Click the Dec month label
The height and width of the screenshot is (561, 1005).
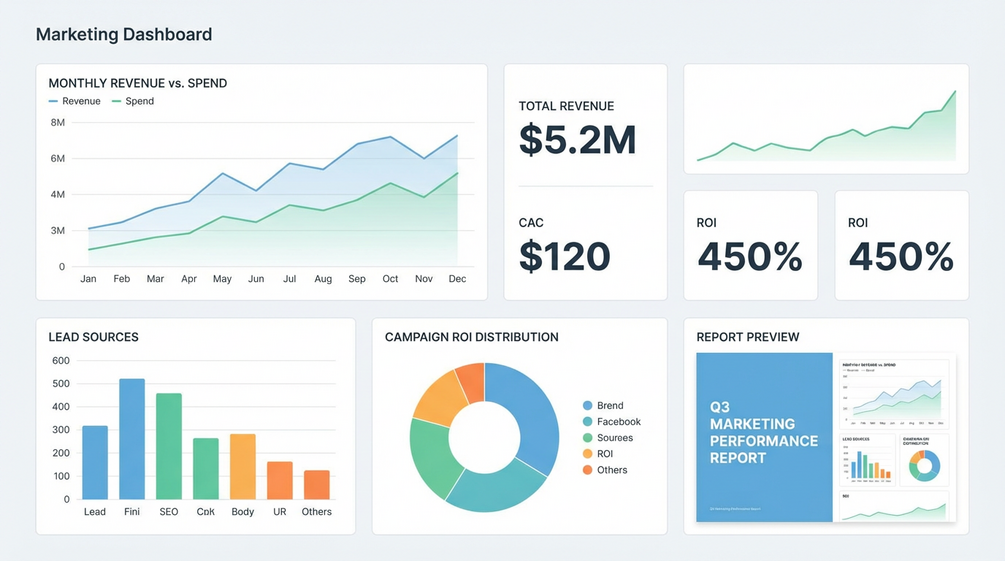click(458, 279)
